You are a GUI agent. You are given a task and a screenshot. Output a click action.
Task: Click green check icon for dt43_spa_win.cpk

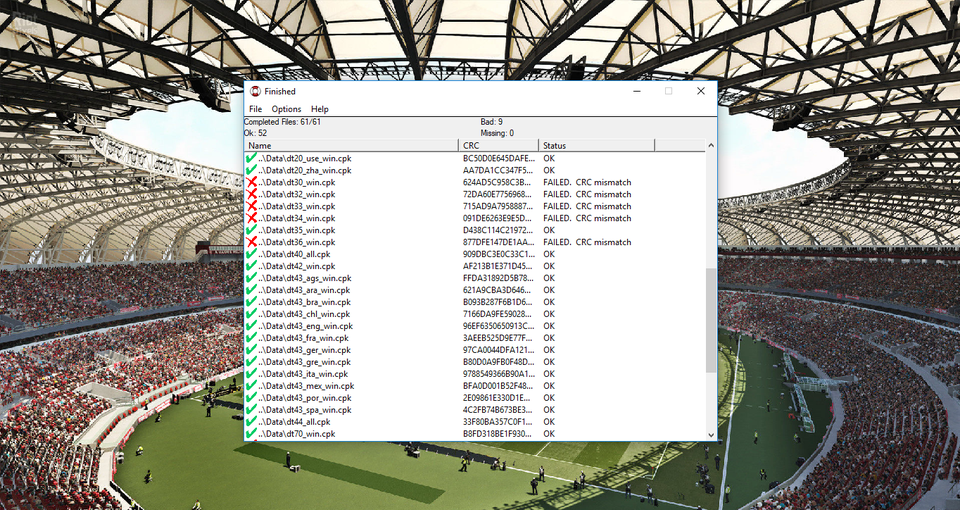(x=251, y=410)
